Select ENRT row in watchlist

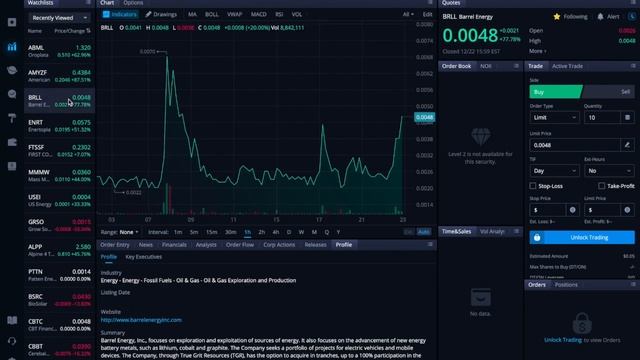click(60, 126)
